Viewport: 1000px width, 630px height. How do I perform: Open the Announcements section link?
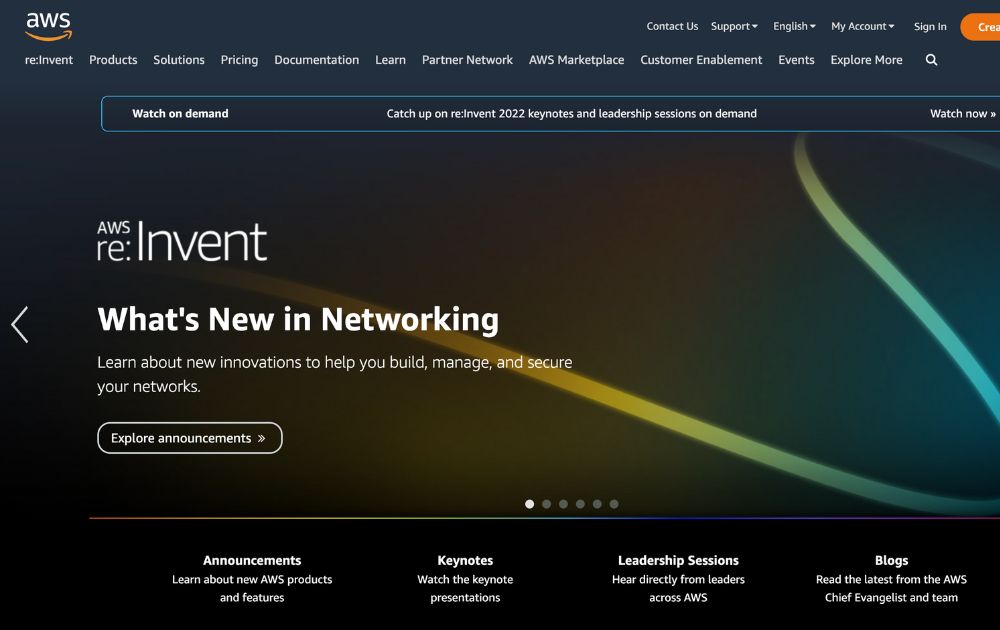[x=252, y=560]
